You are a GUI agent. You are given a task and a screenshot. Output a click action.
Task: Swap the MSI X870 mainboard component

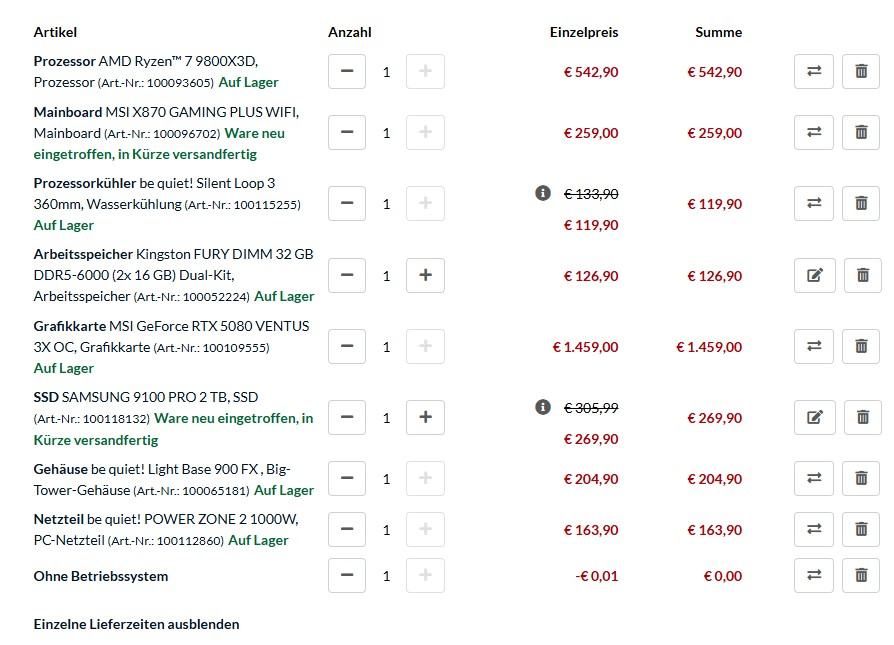tap(814, 133)
